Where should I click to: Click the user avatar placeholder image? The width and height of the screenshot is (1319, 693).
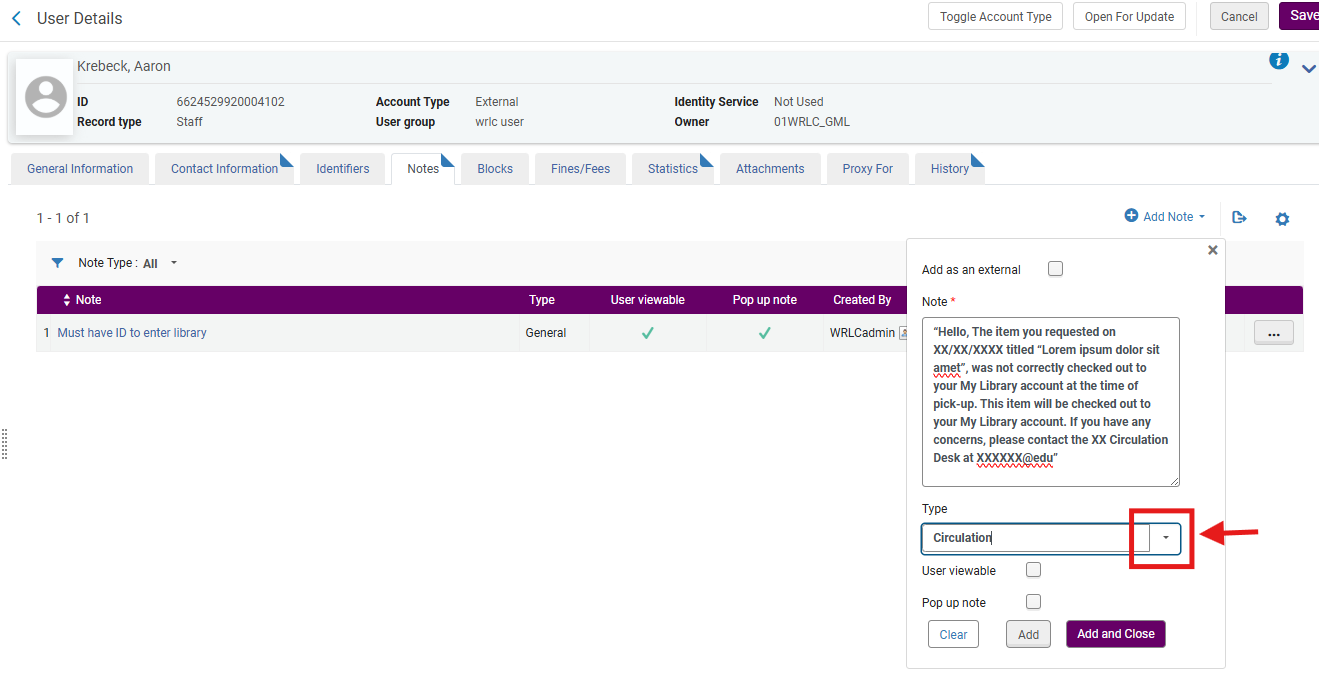pos(45,97)
